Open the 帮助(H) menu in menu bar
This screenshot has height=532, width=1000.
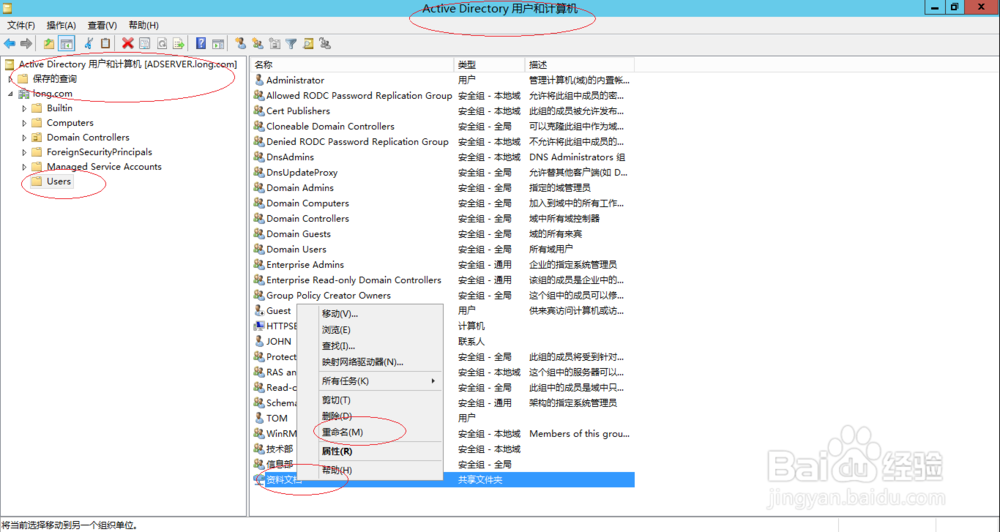[143, 25]
